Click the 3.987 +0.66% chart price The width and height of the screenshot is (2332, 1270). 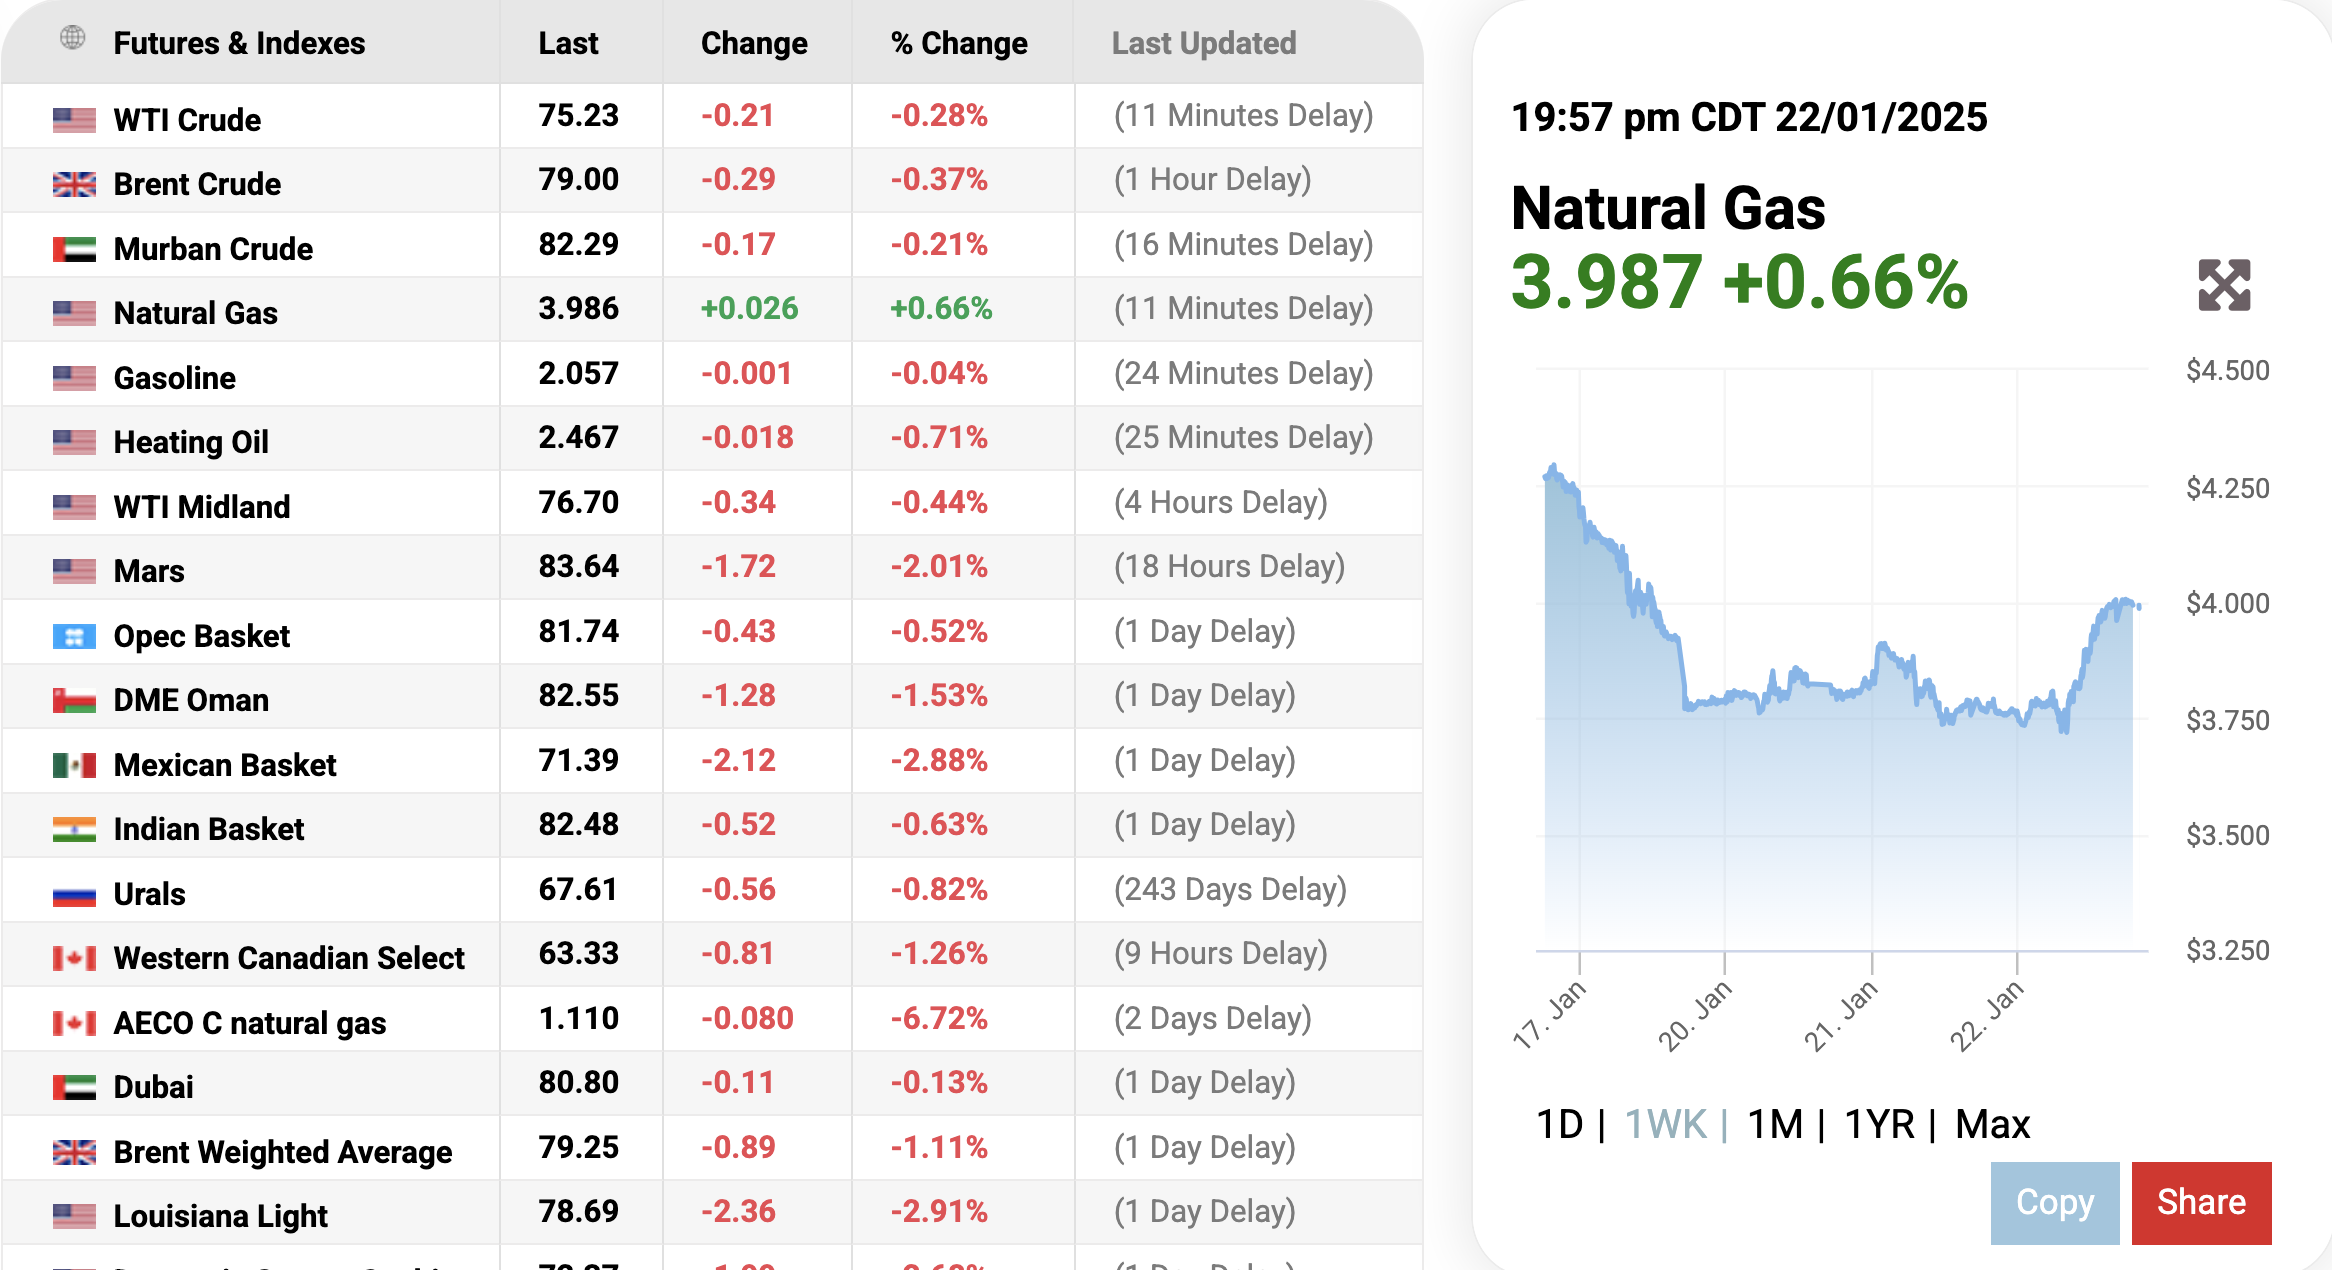pos(1739,282)
